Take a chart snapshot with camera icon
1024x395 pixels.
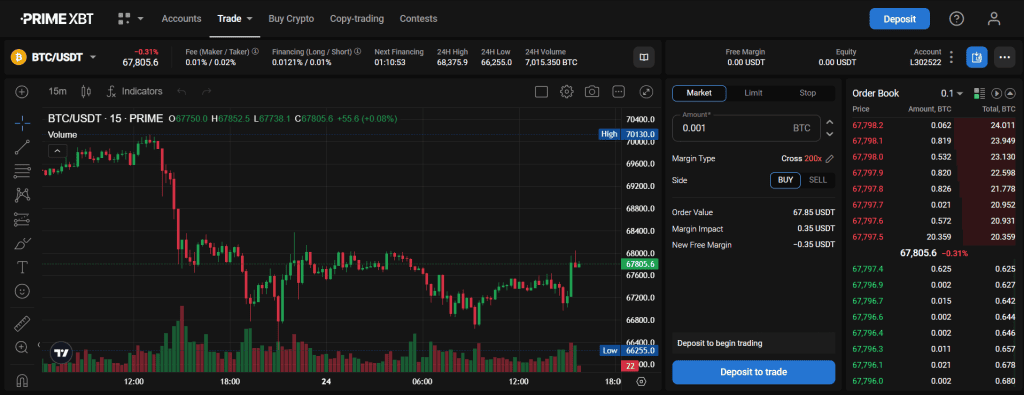592,91
